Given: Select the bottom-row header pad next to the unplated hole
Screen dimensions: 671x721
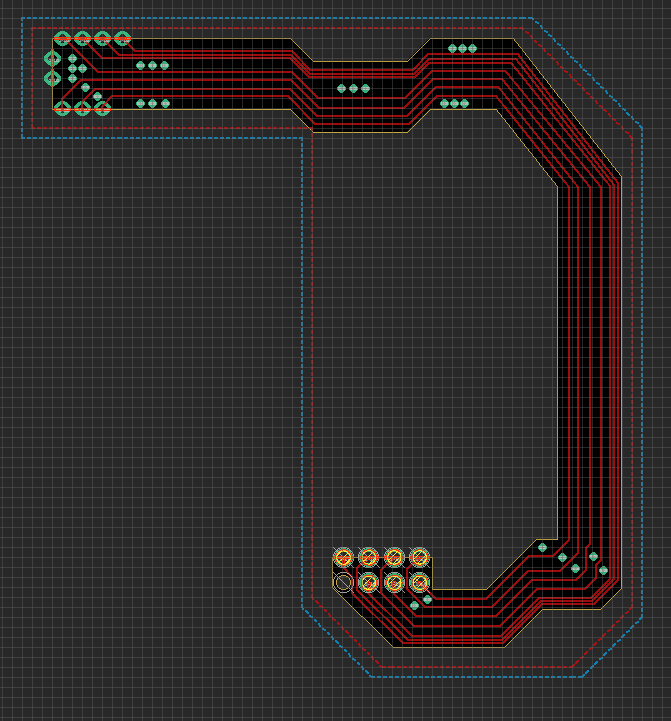Looking at the screenshot, I should [x=368, y=583].
